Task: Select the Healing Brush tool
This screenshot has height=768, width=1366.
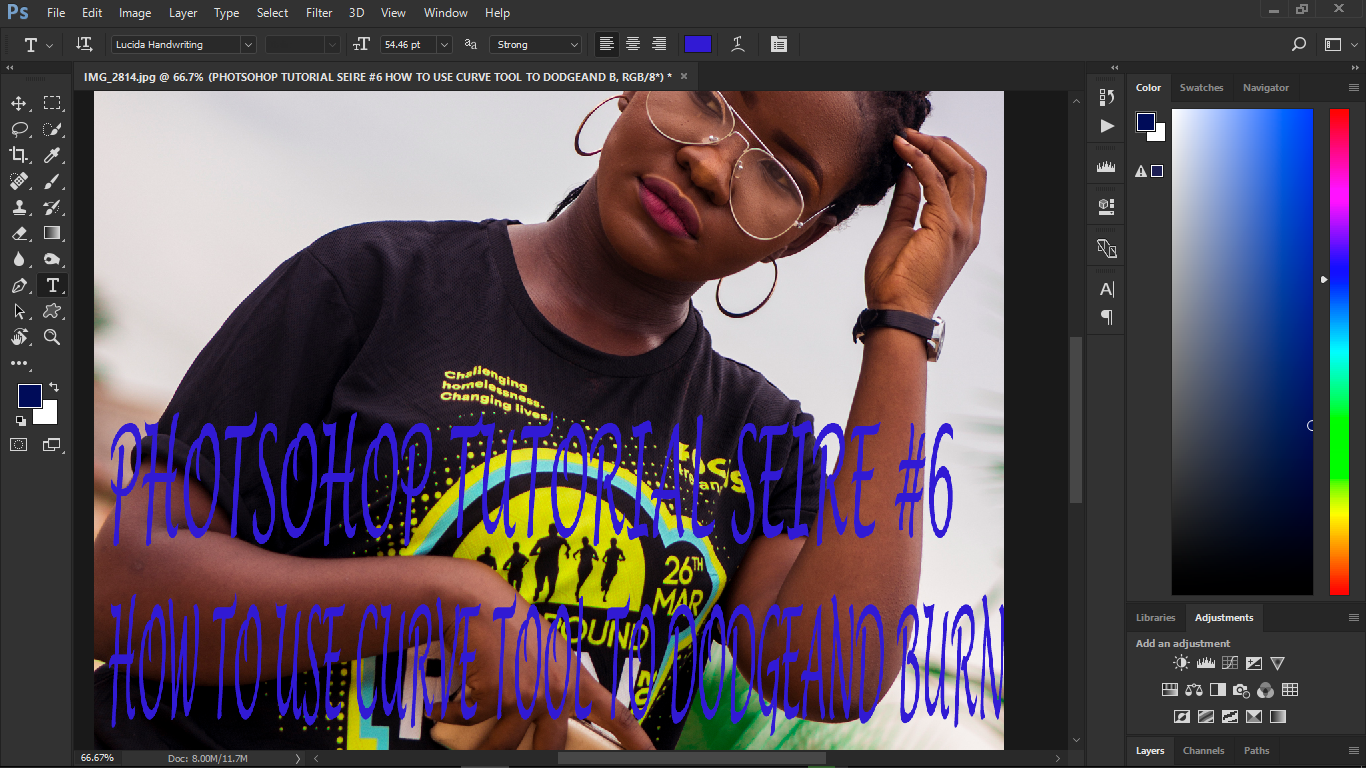Action: (19, 181)
